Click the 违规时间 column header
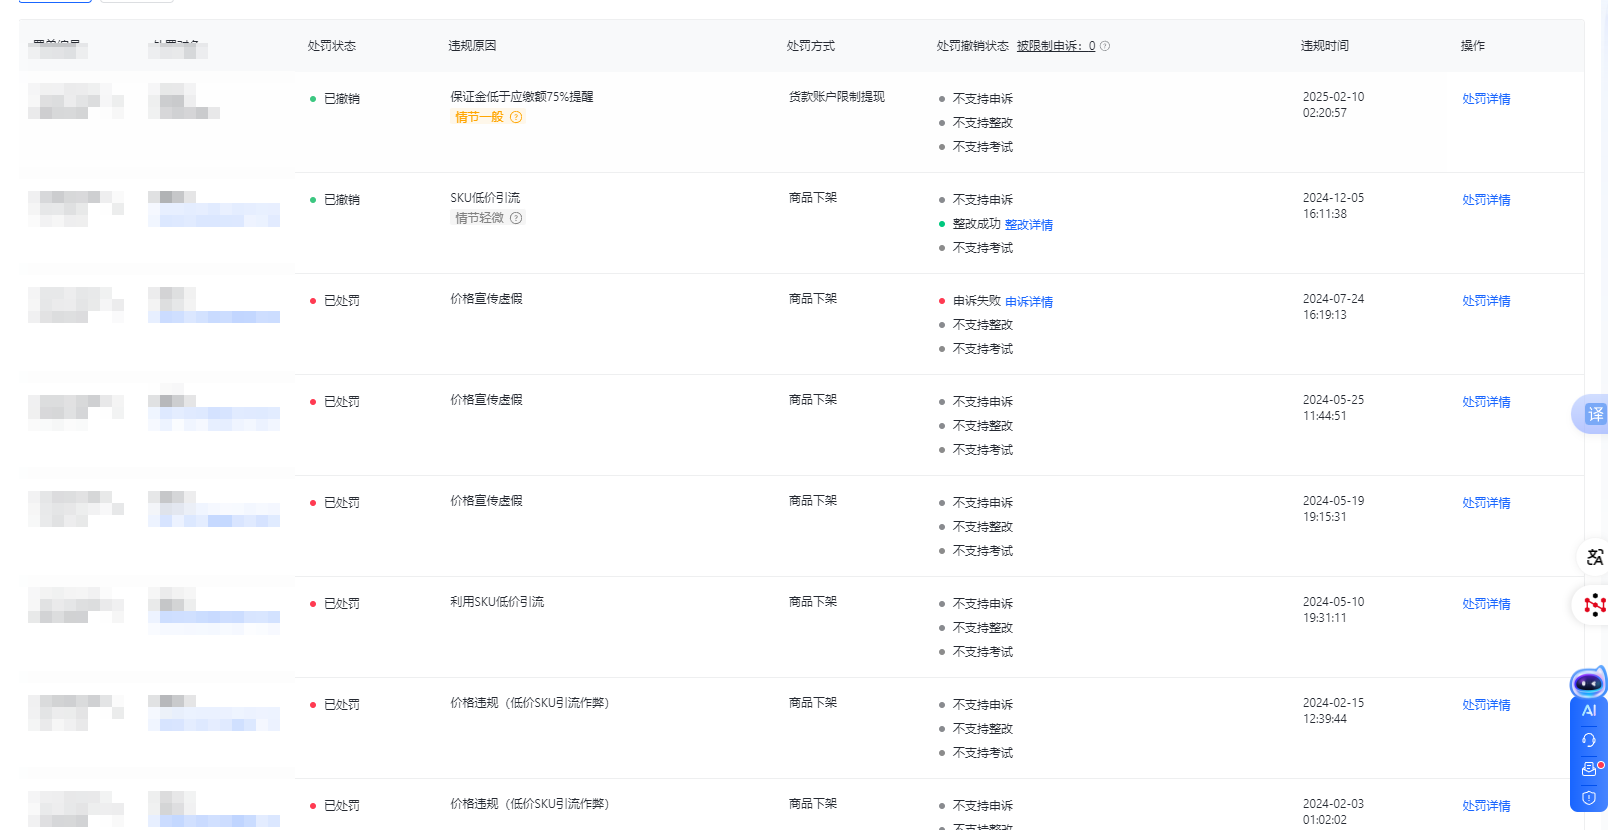The width and height of the screenshot is (1608, 830). point(1324,46)
